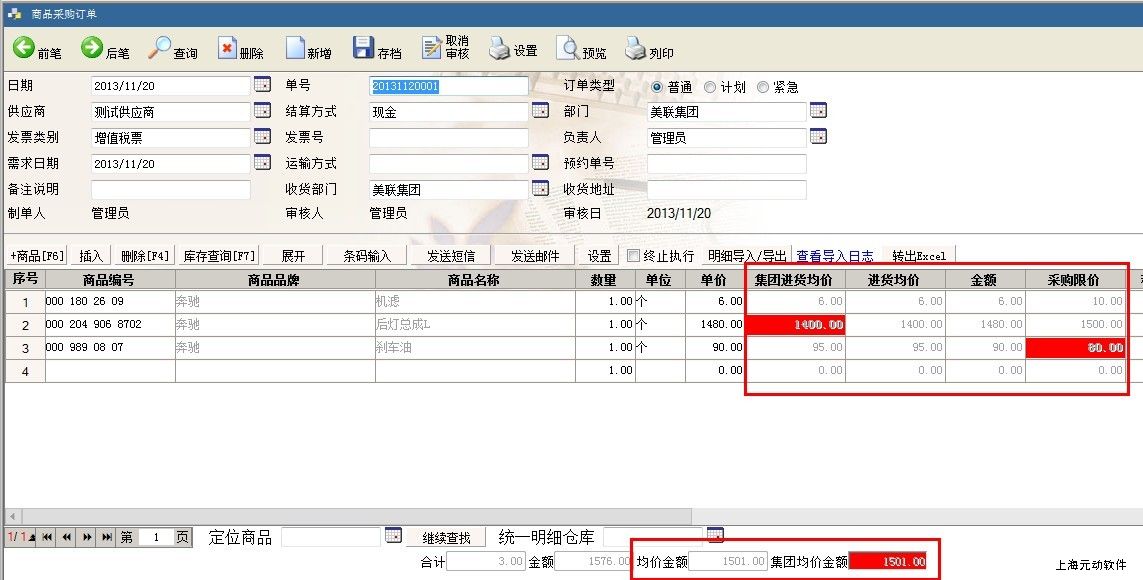Click the 删除 delete document icon

pos(228,48)
